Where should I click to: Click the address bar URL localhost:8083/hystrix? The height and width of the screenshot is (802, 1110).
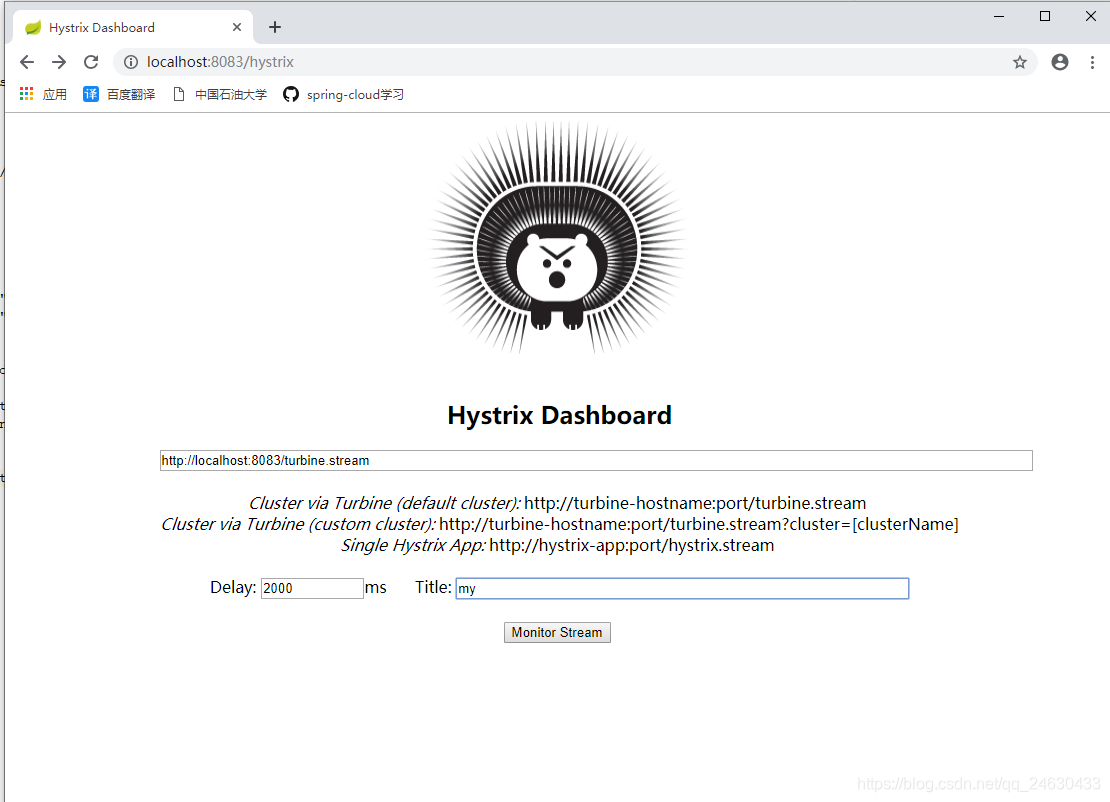point(220,62)
